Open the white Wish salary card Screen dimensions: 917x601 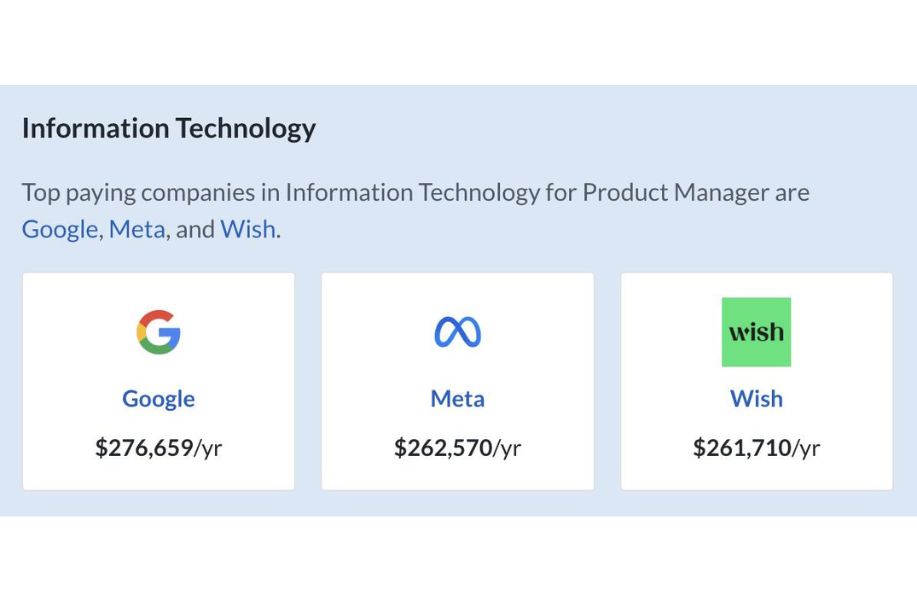[x=757, y=381]
